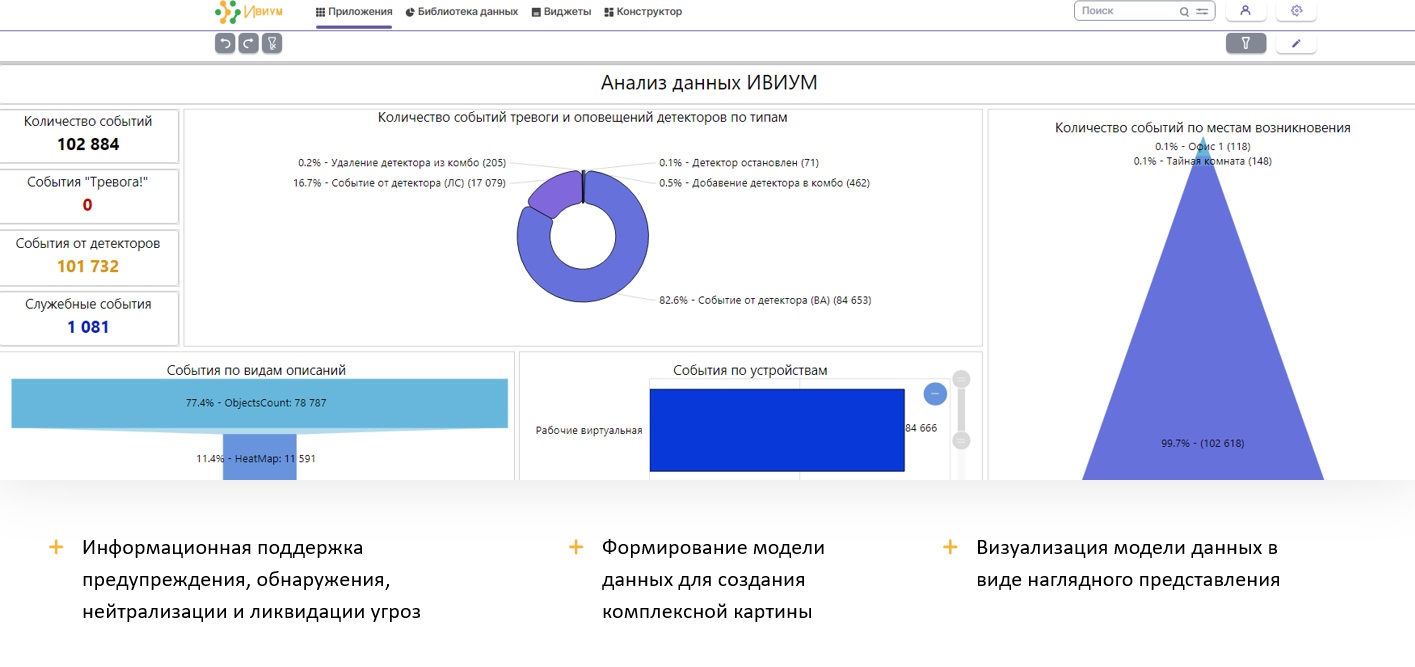Viewport: 1415px width, 667px height.
Task: Select the Количество событий 102 884 card
Action: [88, 136]
